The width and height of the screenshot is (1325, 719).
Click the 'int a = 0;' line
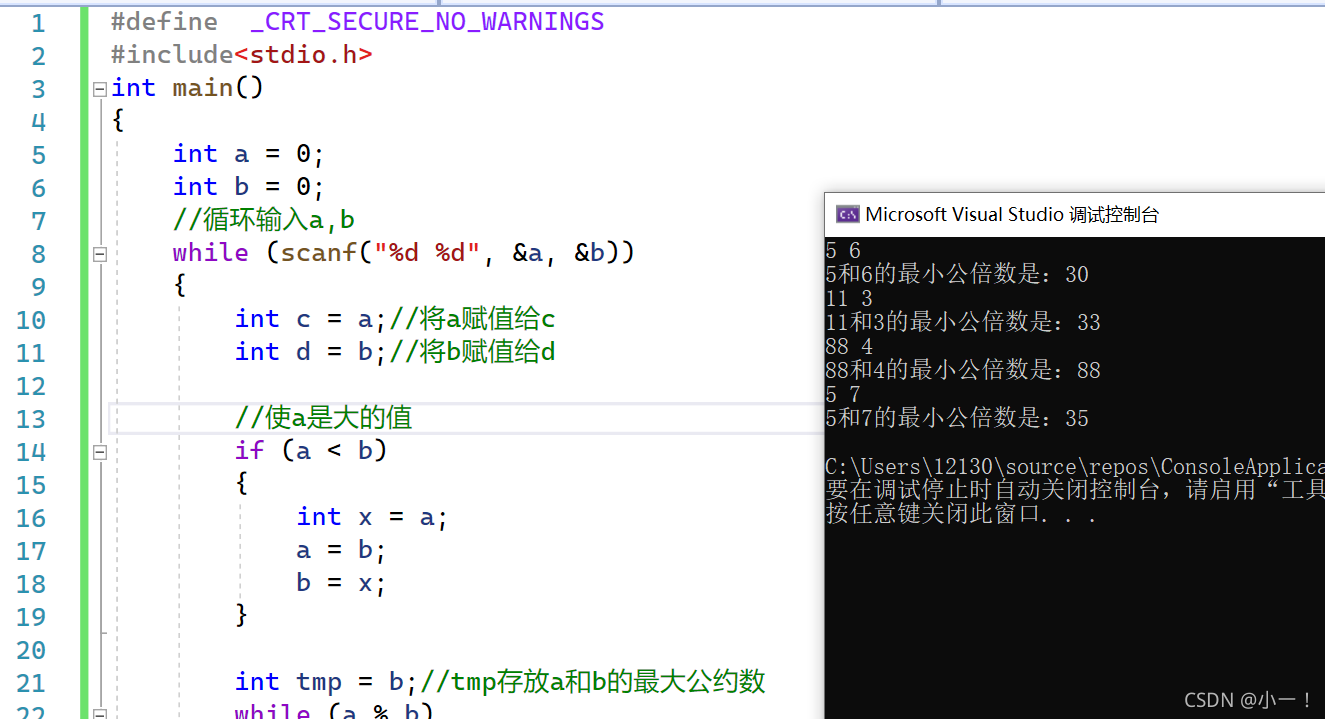(249, 154)
